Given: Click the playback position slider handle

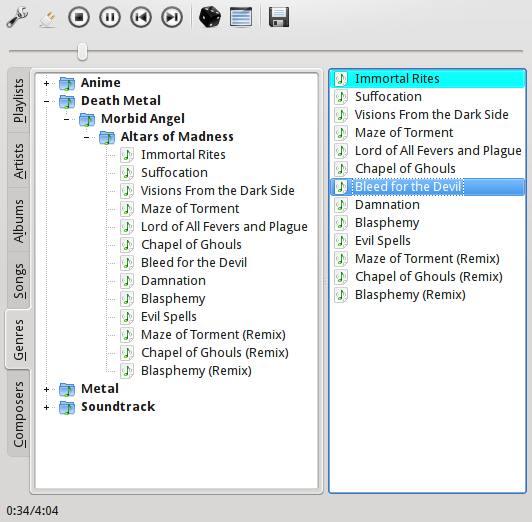Looking at the screenshot, I should coord(82,52).
